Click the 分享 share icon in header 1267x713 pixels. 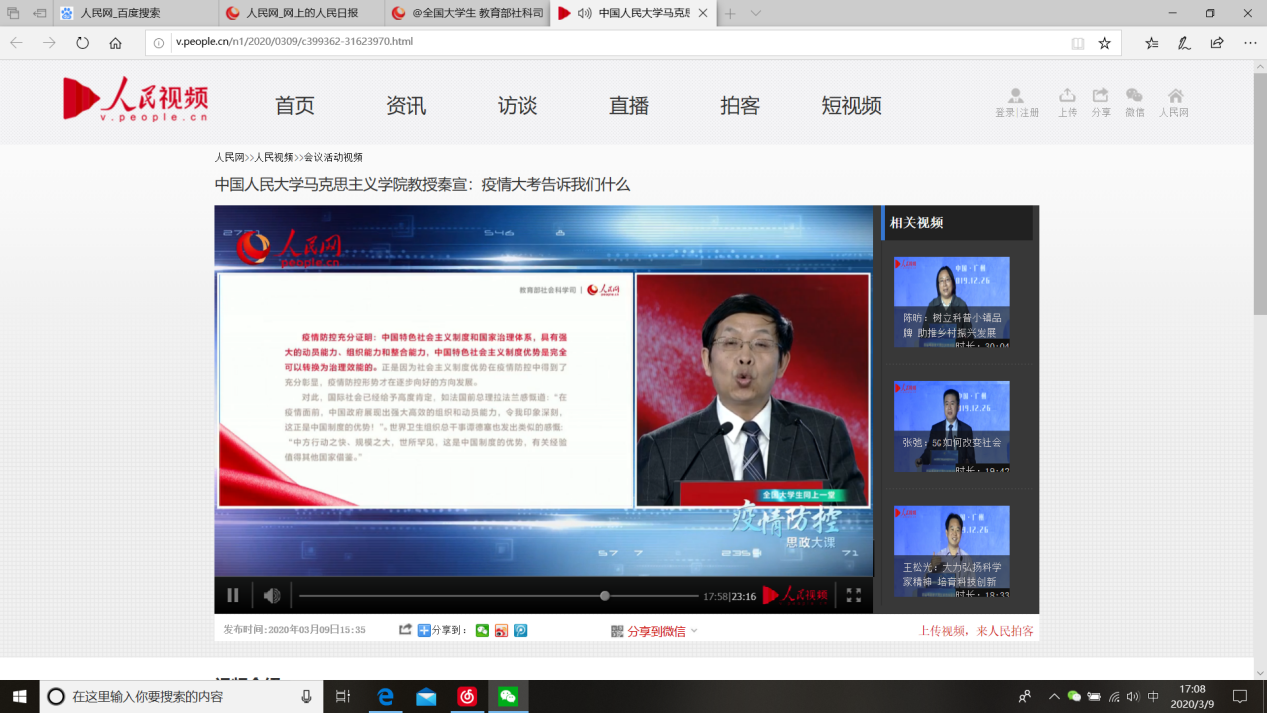click(x=1100, y=96)
